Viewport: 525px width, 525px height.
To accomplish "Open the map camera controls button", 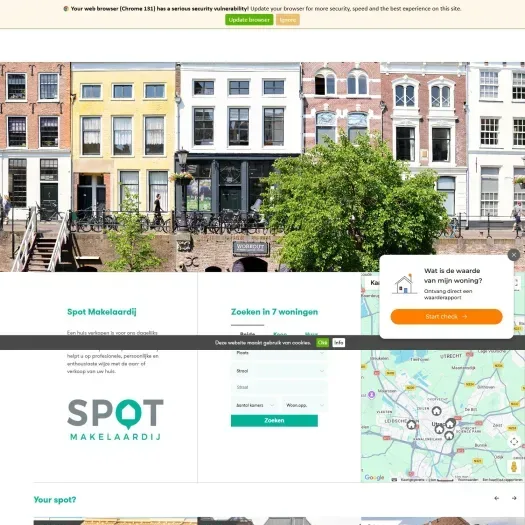I will tap(514, 442).
